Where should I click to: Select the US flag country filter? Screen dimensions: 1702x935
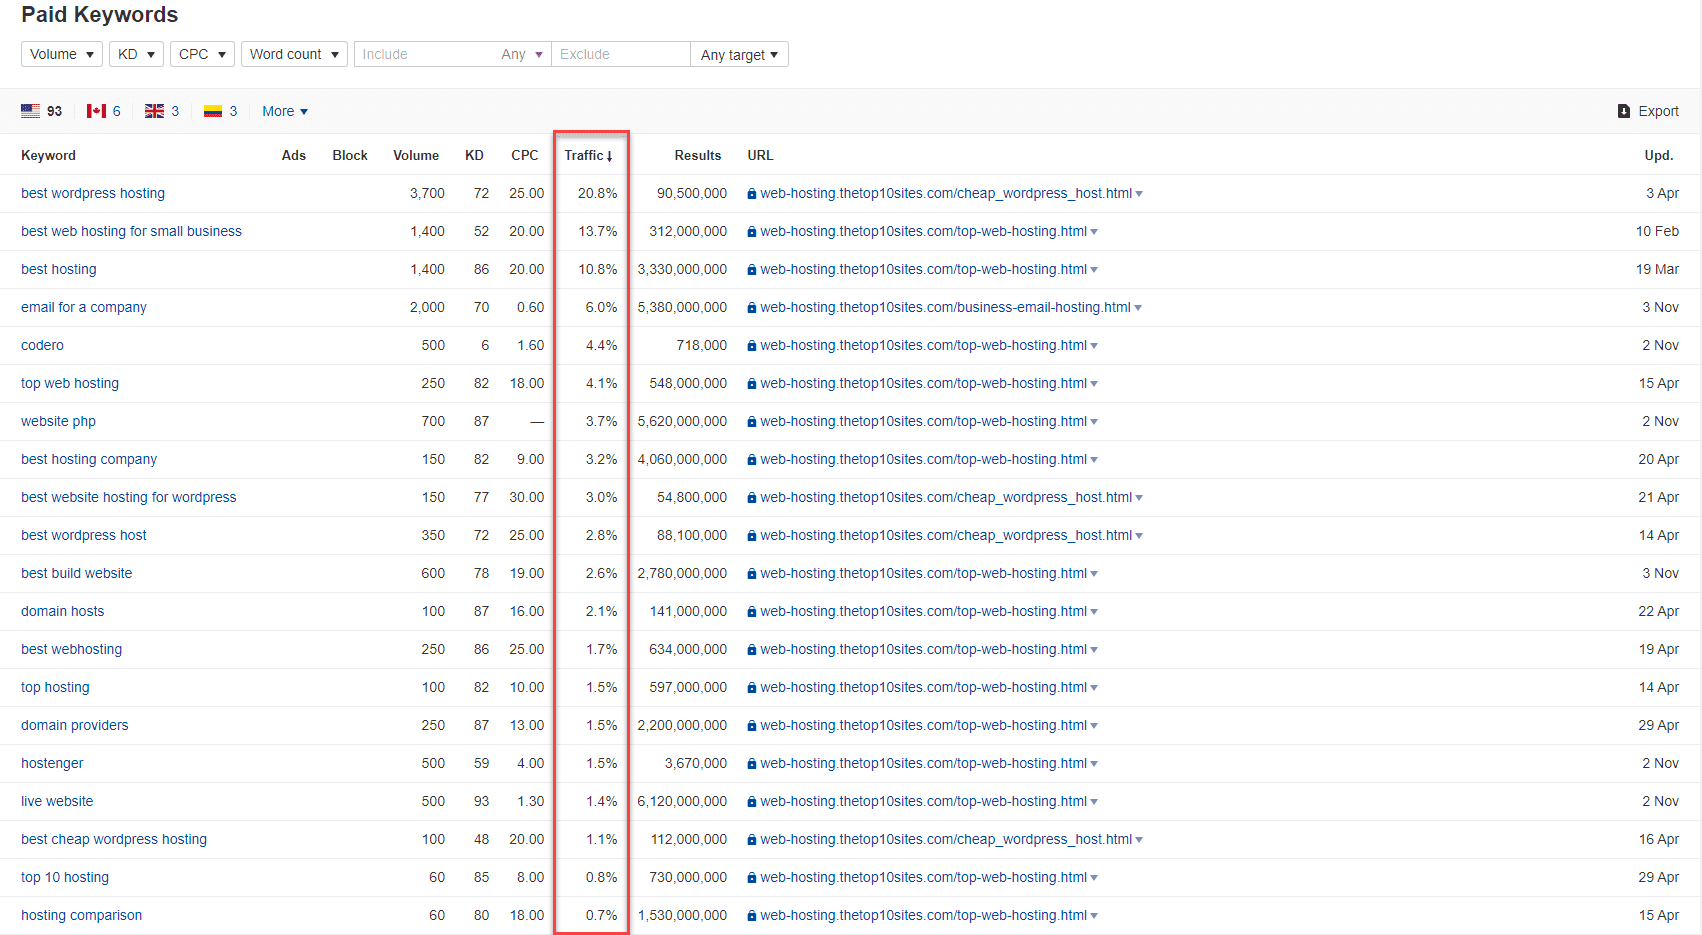(30, 111)
